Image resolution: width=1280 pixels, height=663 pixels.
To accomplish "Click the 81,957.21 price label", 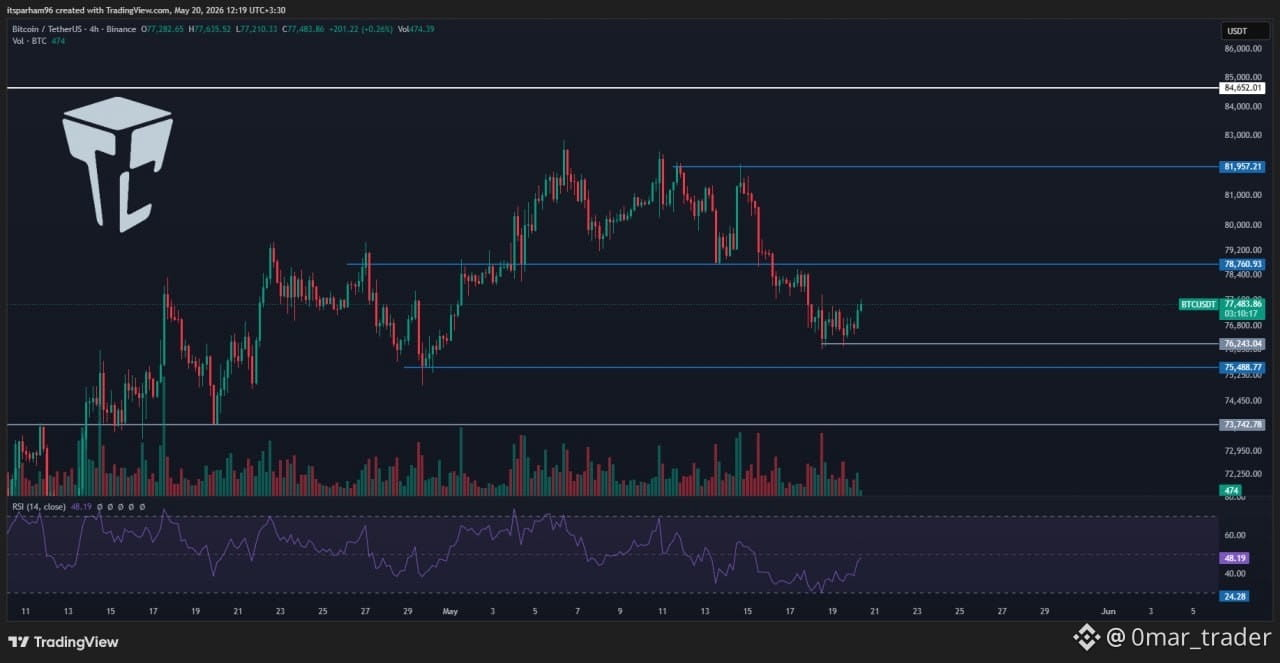I will 1243,166.
